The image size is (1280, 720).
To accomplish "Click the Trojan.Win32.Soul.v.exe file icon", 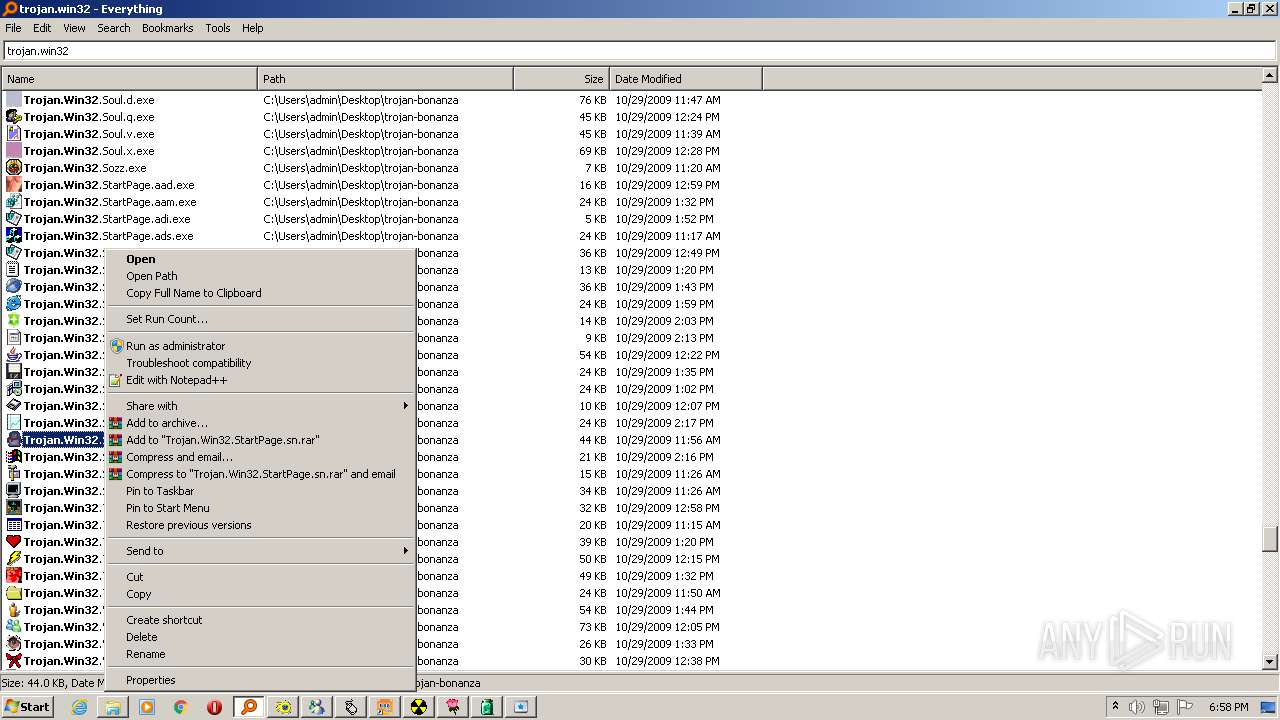I will tap(13, 134).
